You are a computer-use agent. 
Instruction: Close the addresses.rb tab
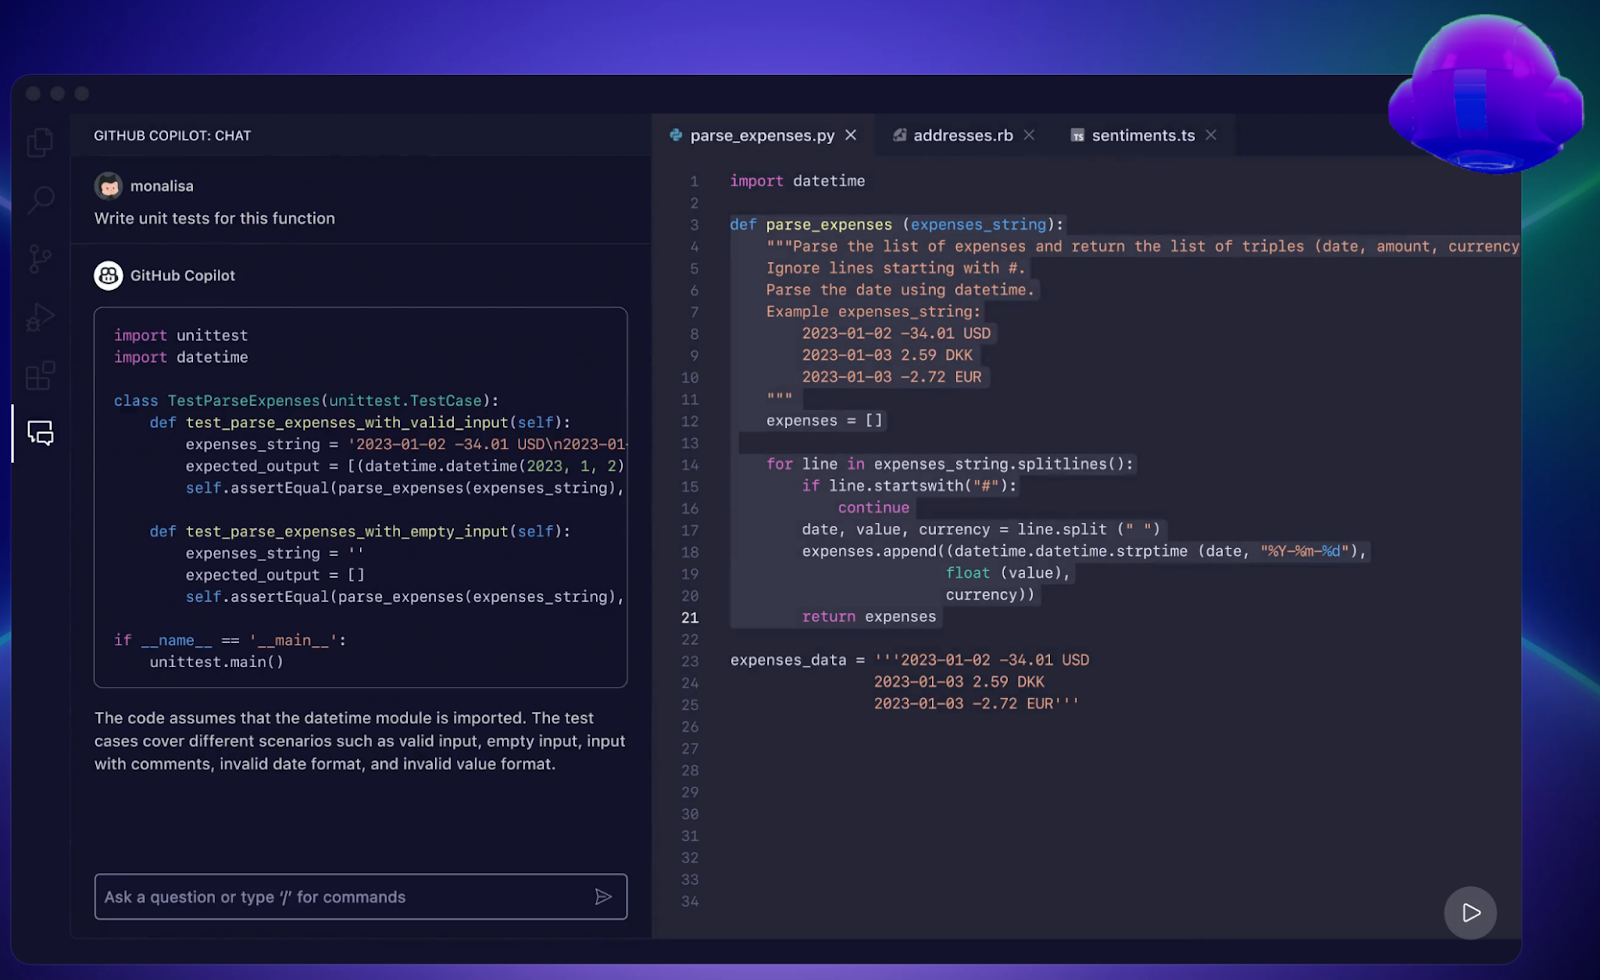pos(1029,135)
